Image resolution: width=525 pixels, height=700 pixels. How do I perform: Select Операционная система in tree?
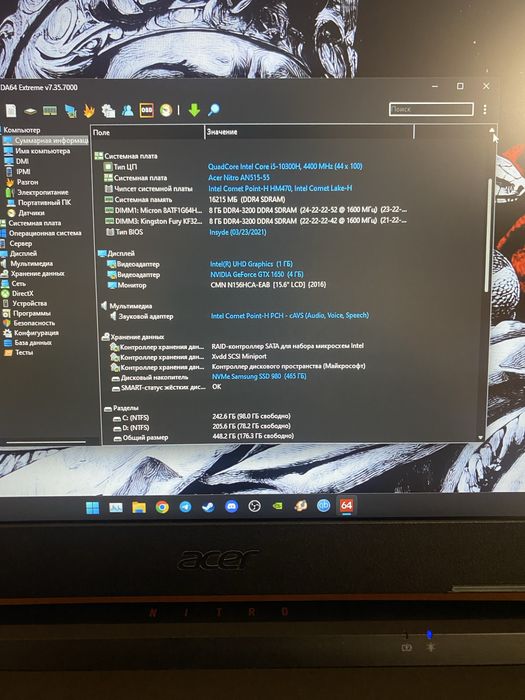point(41,233)
